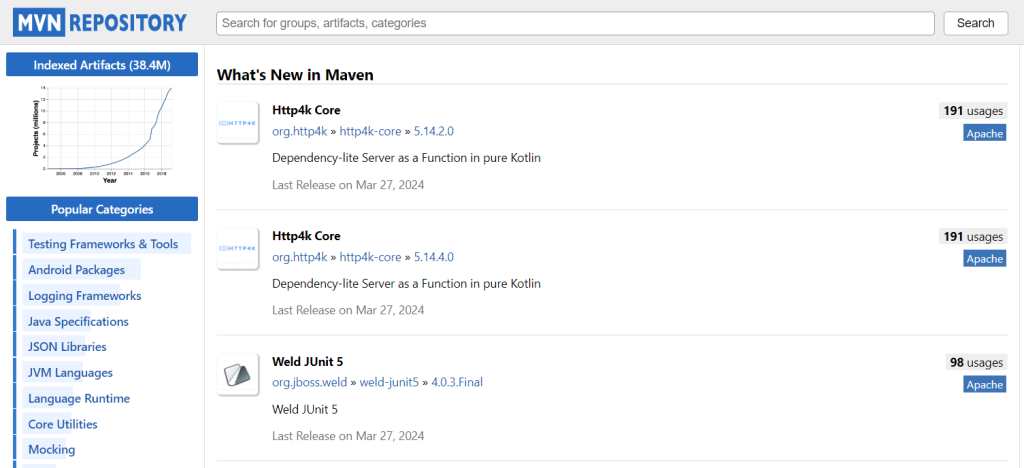Click the Weld JUnit 5 artifact icon
This screenshot has height=468, width=1024.
point(238,374)
